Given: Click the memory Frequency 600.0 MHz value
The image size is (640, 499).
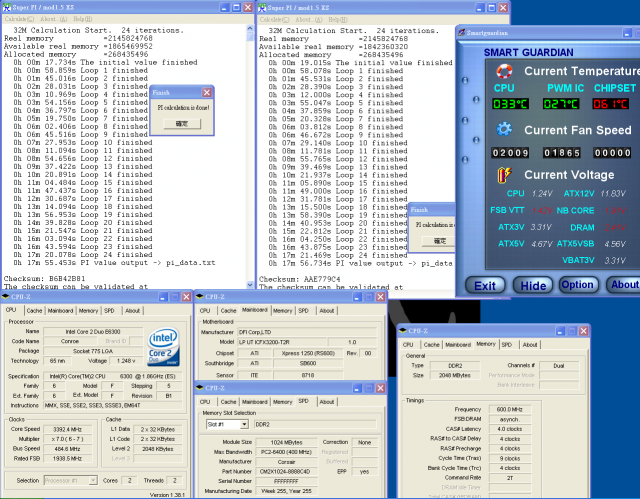Looking at the screenshot, I should (x=509, y=409).
